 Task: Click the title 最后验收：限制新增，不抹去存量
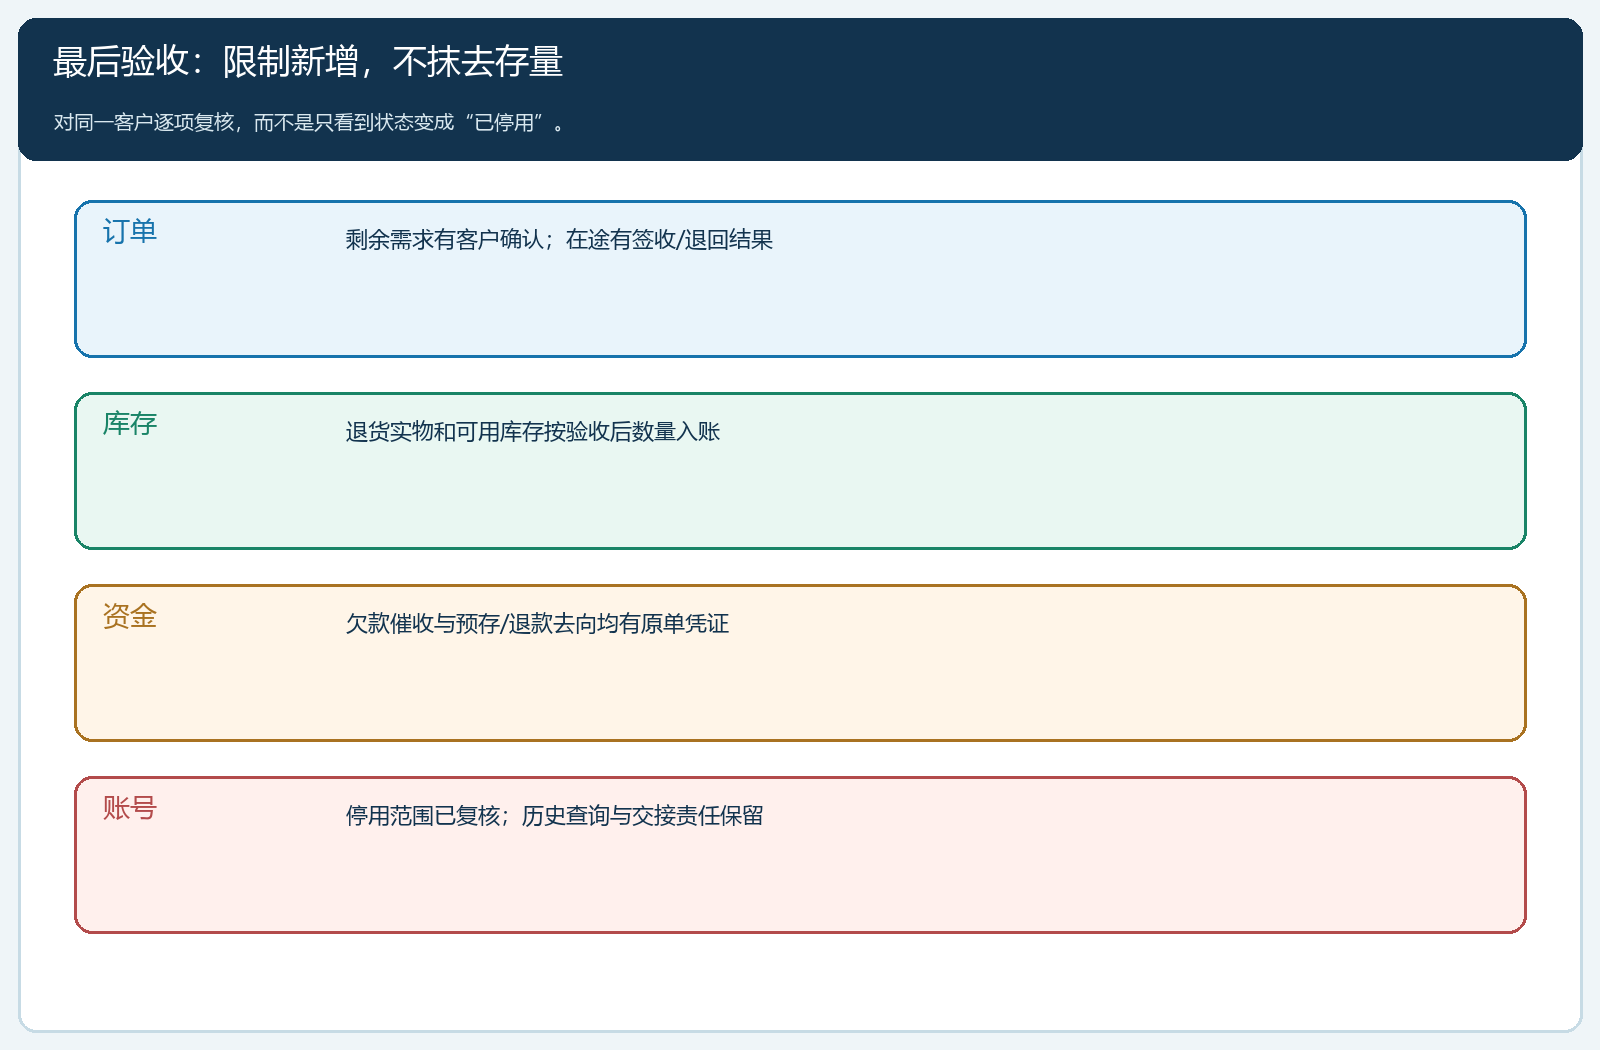[308, 62]
